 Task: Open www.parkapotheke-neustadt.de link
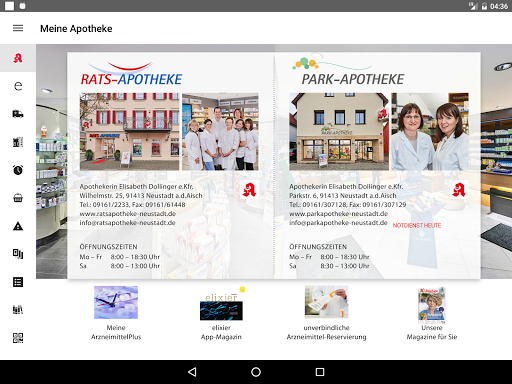point(338,214)
